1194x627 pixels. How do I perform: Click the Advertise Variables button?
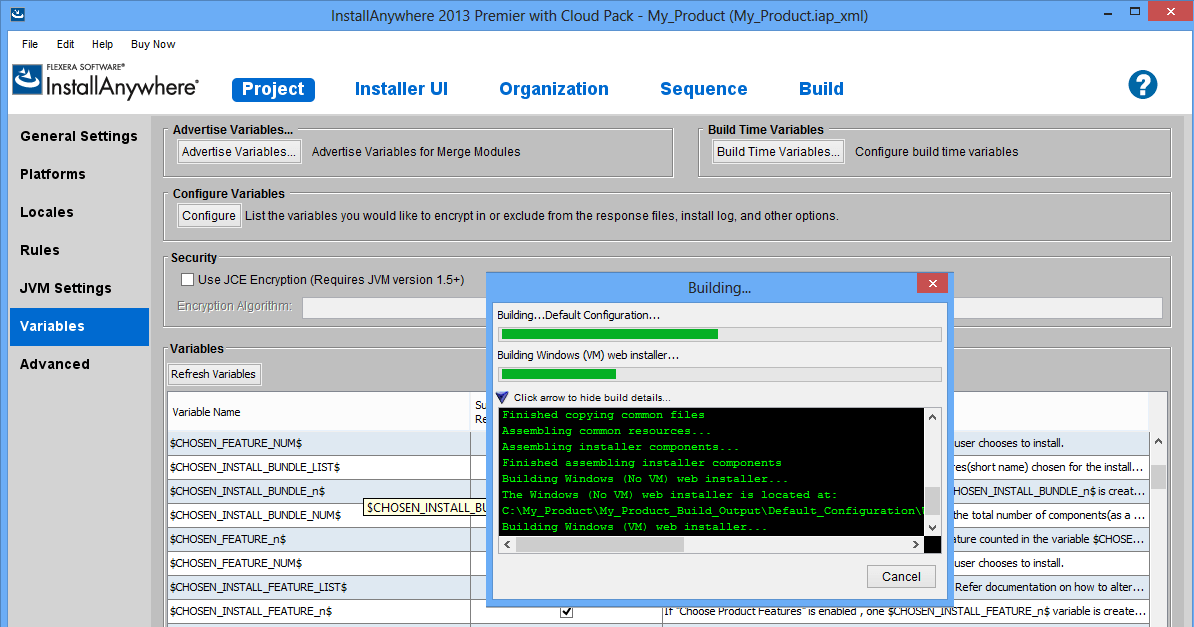pyautogui.click(x=238, y=151)
